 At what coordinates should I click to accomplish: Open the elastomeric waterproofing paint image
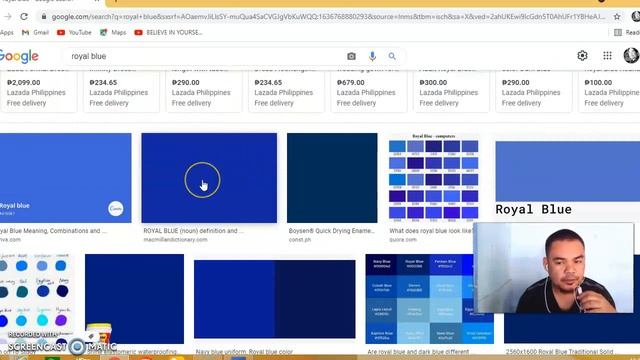pyautogui.click(x=134, y=299)
